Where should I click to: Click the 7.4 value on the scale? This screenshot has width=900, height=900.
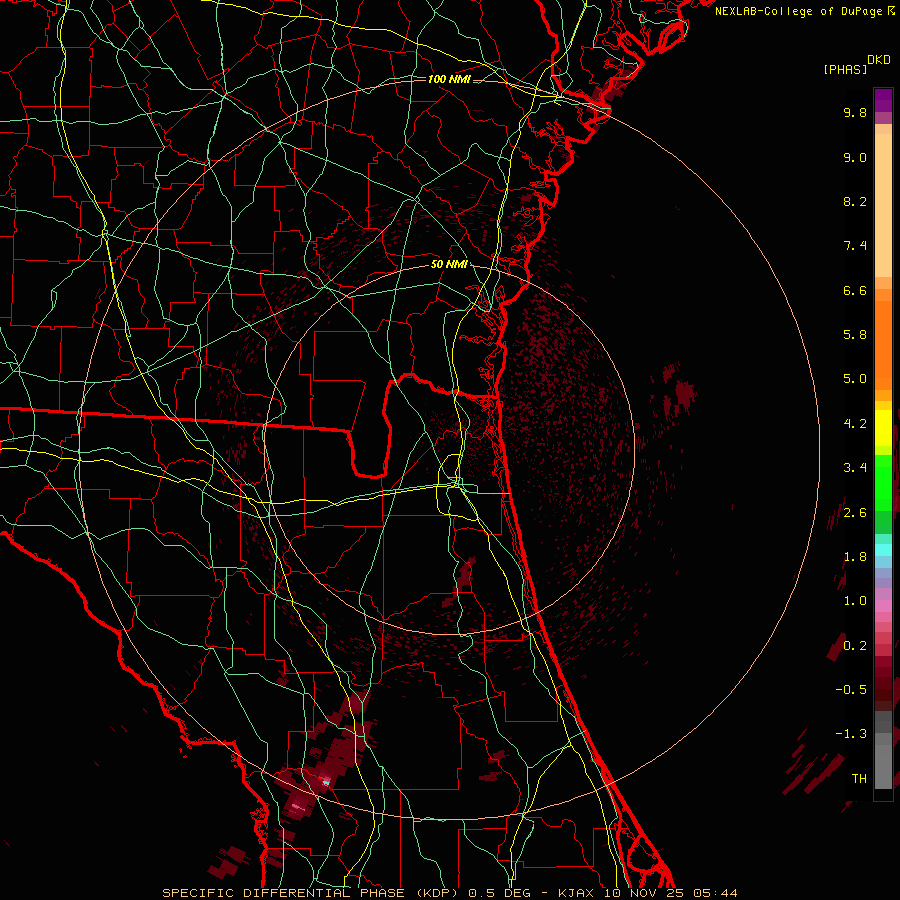[855, 246]
